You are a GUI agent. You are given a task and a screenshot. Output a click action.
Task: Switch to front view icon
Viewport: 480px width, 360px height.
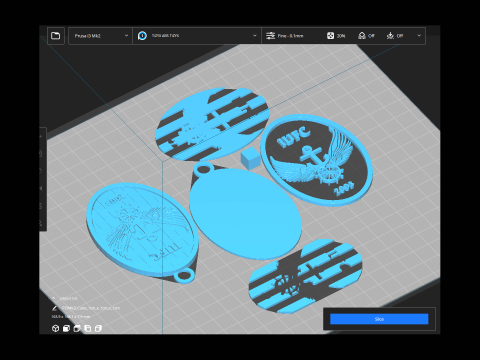66,329
